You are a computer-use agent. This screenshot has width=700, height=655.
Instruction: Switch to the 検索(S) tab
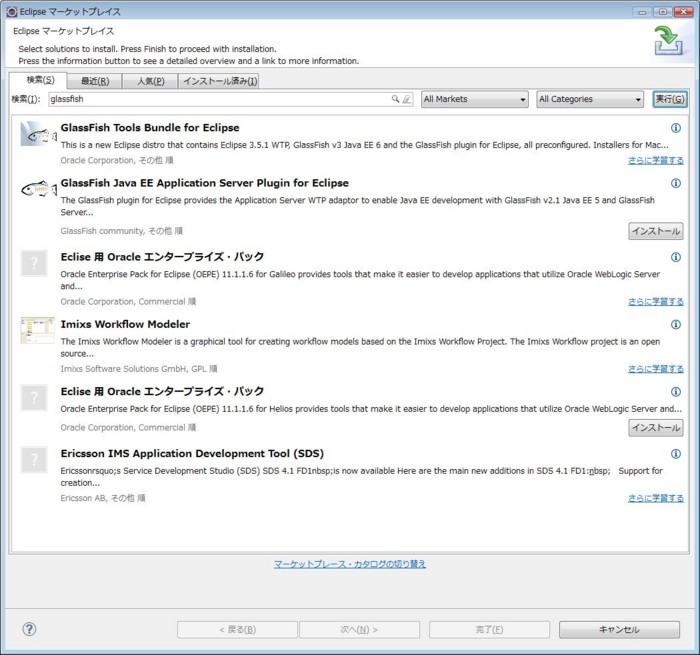click(x=40, y=80)
